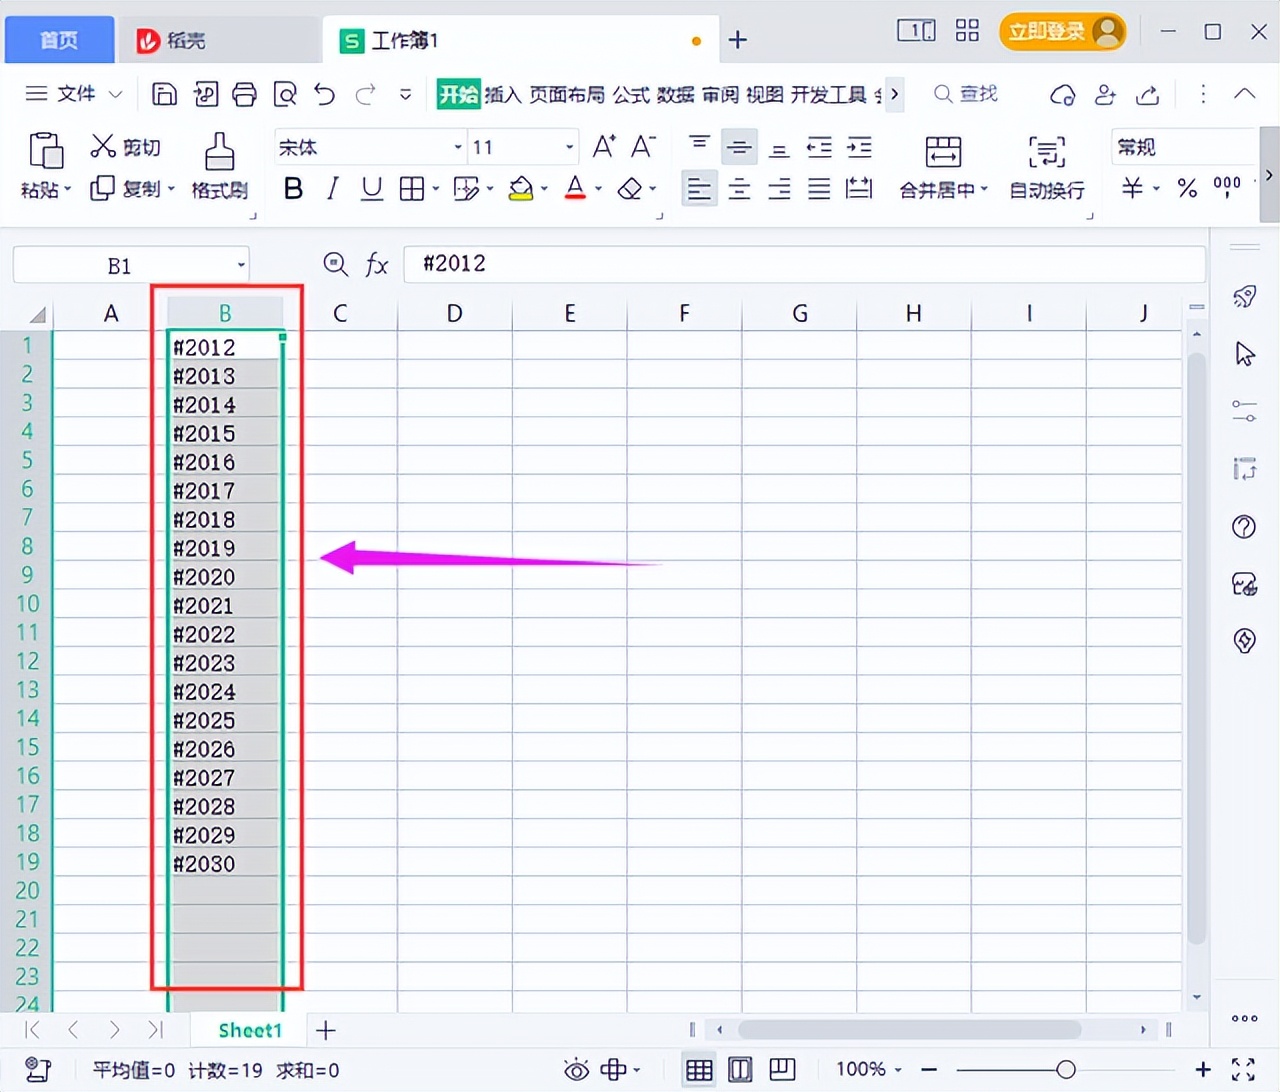
Task: Click the 查找 search box
Action: tap(966, 94)
